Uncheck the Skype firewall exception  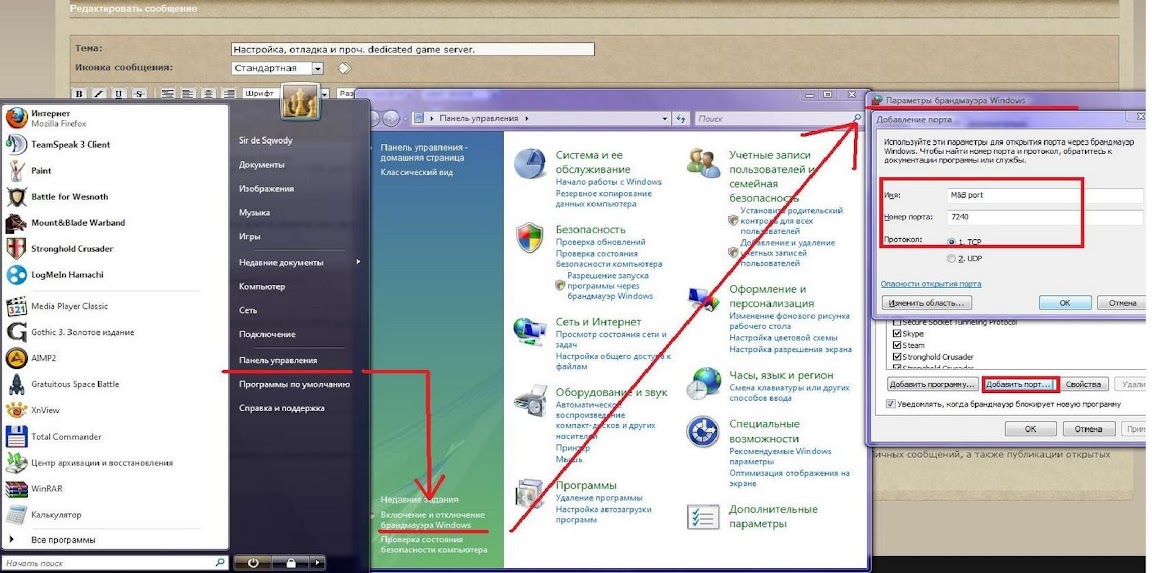click(x=896, y=334)
